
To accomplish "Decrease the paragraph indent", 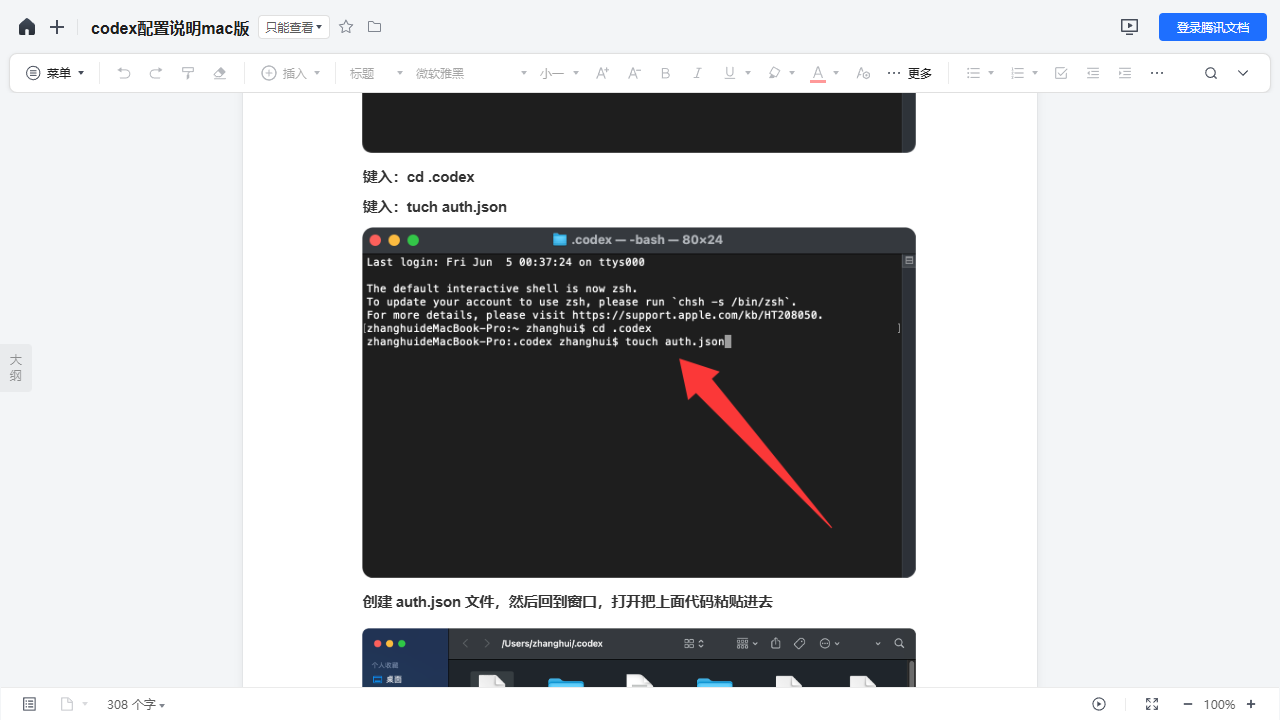I will coord(1093,73).
